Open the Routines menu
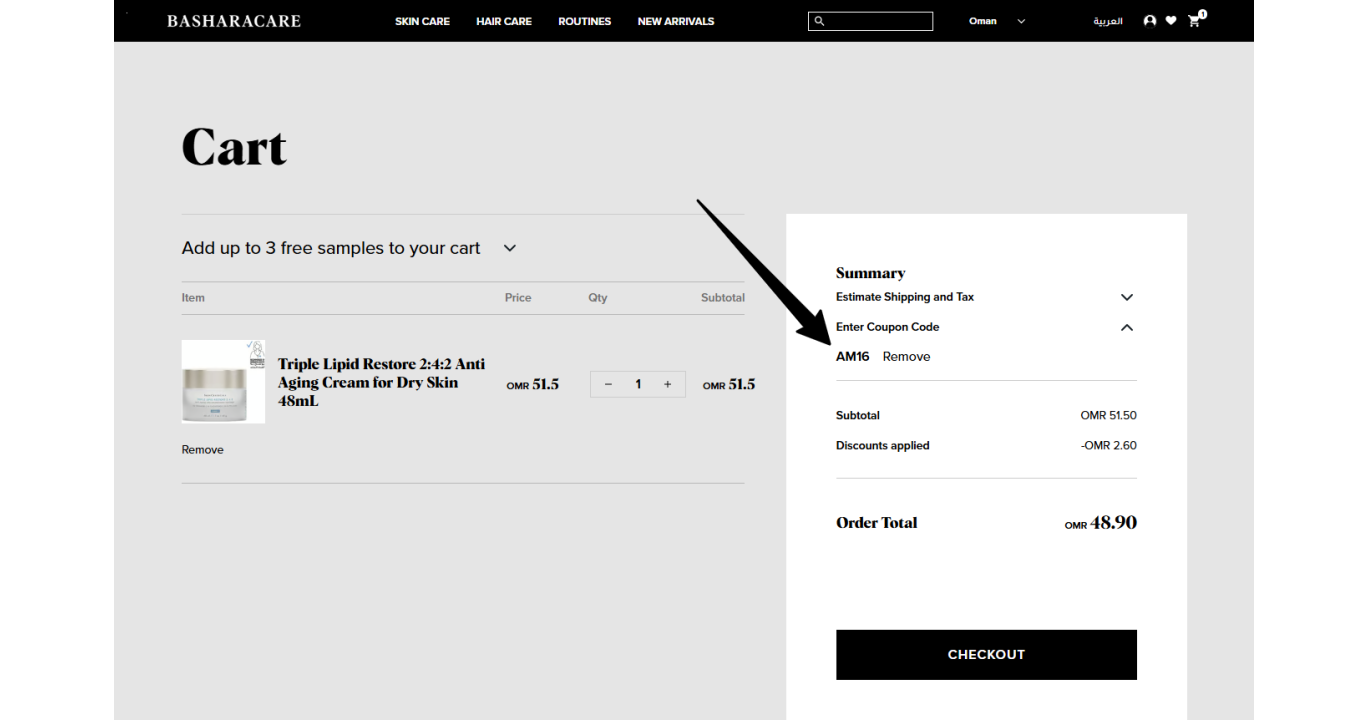The width and height of the screenshot is (1368, 720). [x=585, y=21]
